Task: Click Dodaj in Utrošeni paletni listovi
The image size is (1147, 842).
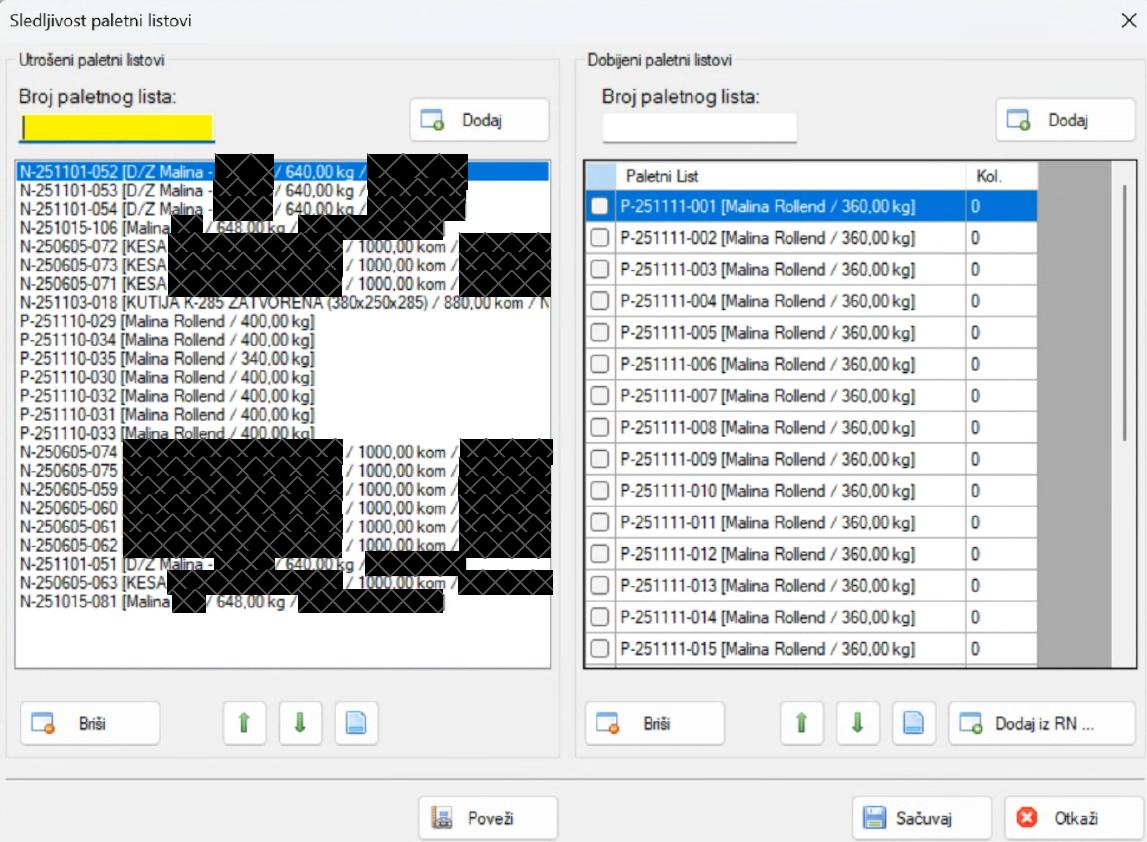Action: click(x=479, y=120)
